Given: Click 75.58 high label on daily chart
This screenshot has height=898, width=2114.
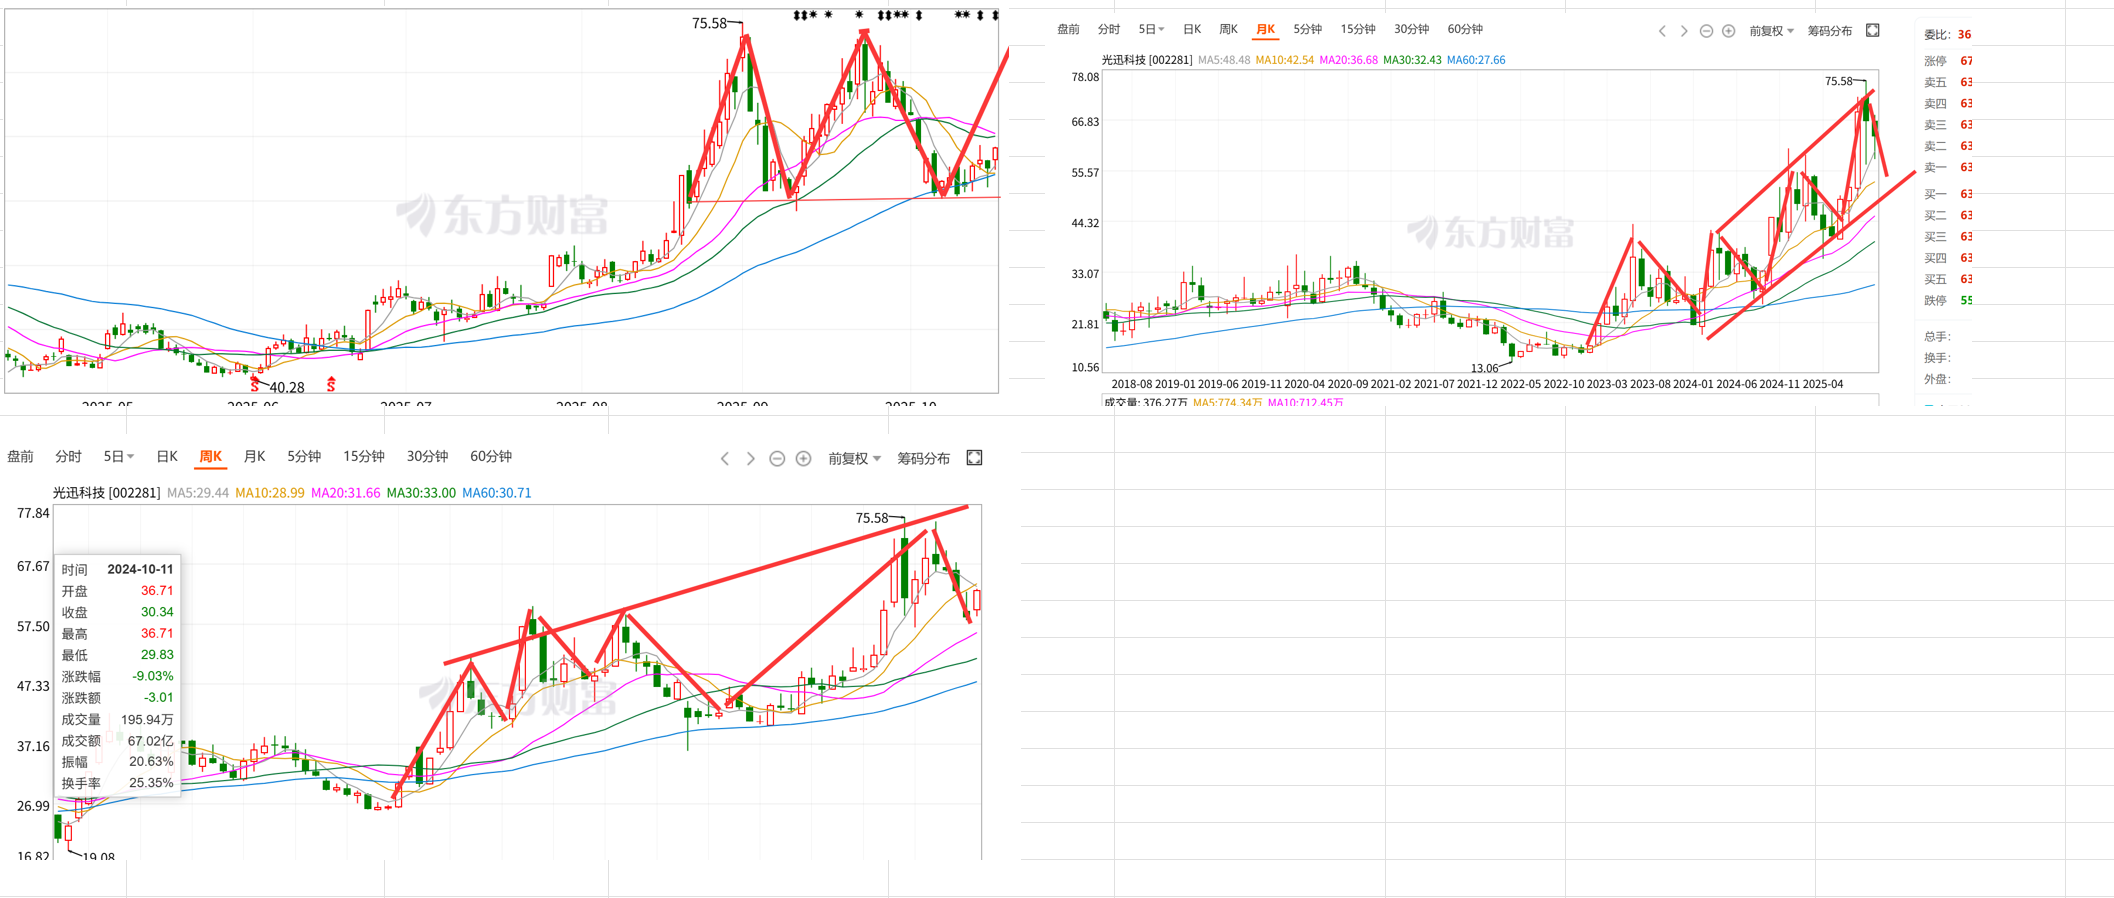Looking at the screenshot, I should coord(709,23).
